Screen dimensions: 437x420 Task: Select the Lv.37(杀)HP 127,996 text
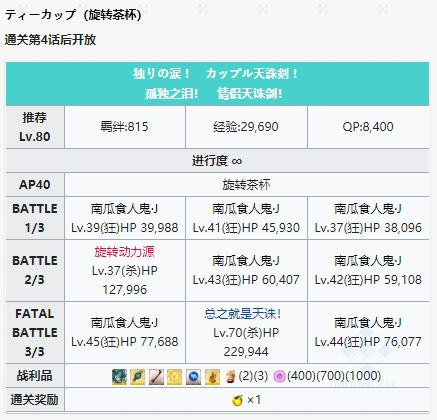(x=125, y=280)
